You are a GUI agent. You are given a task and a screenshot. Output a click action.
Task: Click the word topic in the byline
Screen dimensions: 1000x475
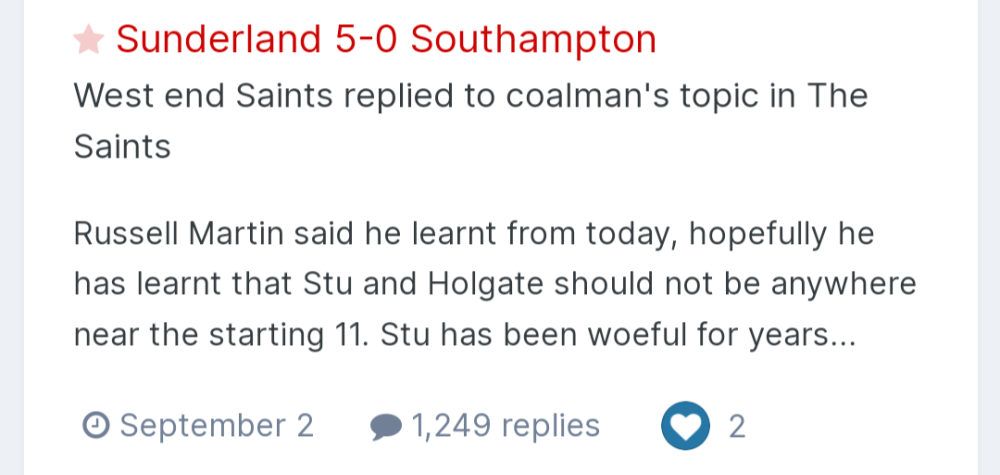[720, 96]
